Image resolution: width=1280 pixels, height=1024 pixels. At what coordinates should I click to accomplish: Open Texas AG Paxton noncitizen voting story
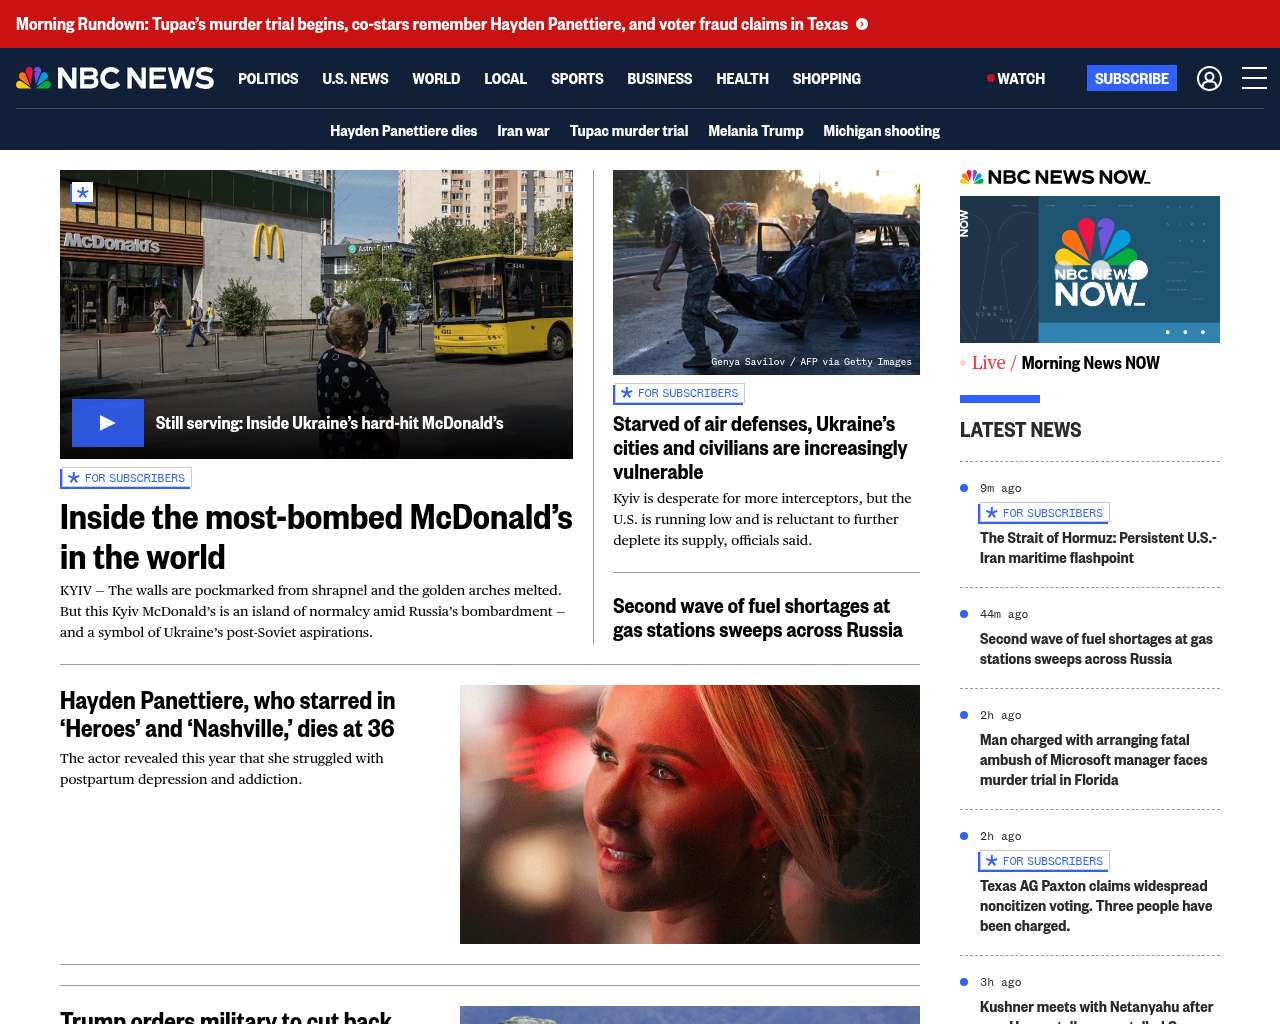1096,906
